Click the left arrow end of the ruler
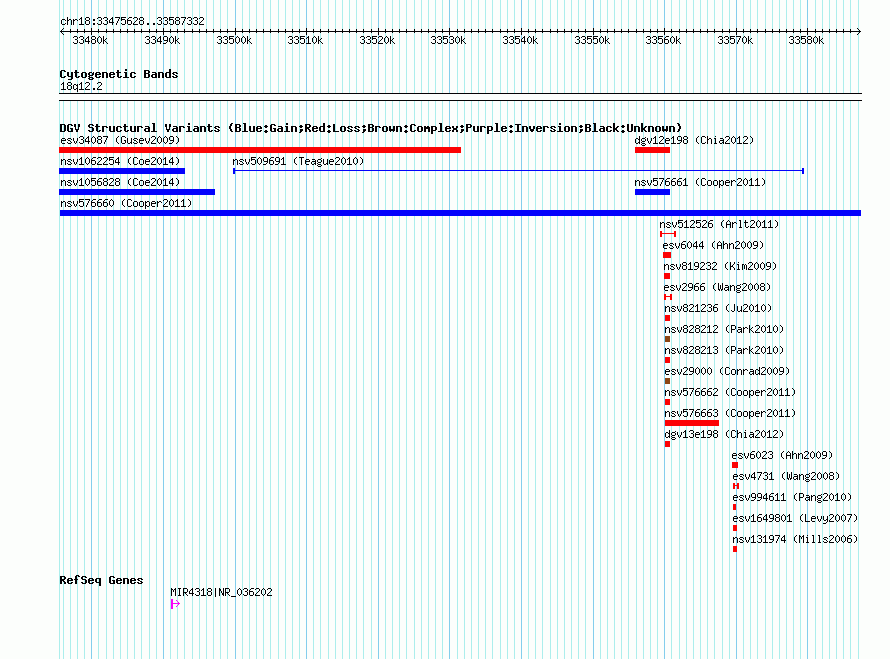890x659 pixels. point(62,32)
